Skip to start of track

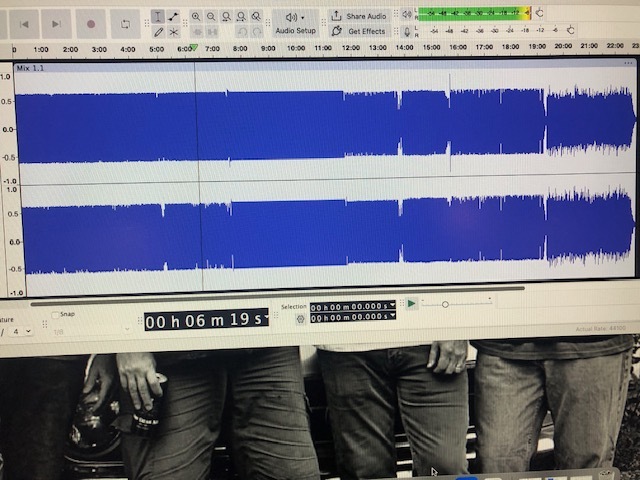(x=23, y=23)
